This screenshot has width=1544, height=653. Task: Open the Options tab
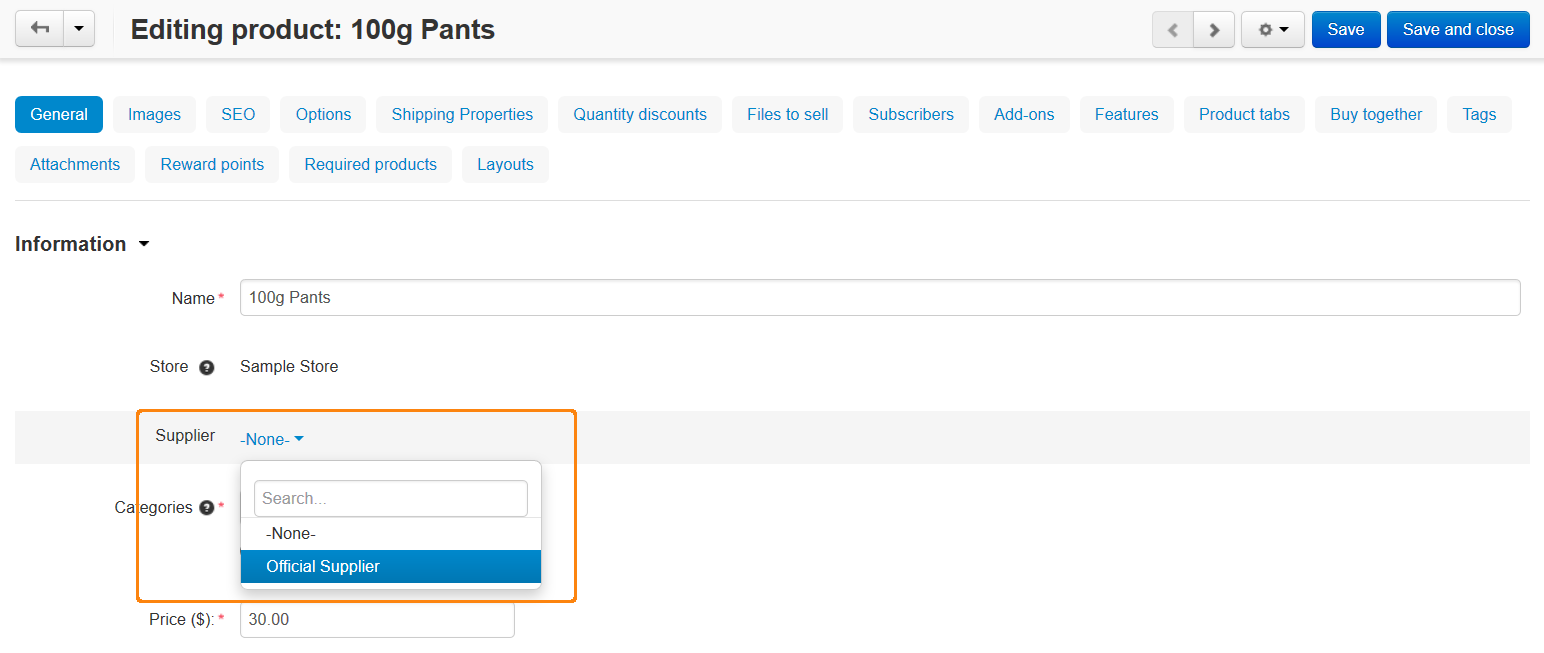[x=323, y=114]
